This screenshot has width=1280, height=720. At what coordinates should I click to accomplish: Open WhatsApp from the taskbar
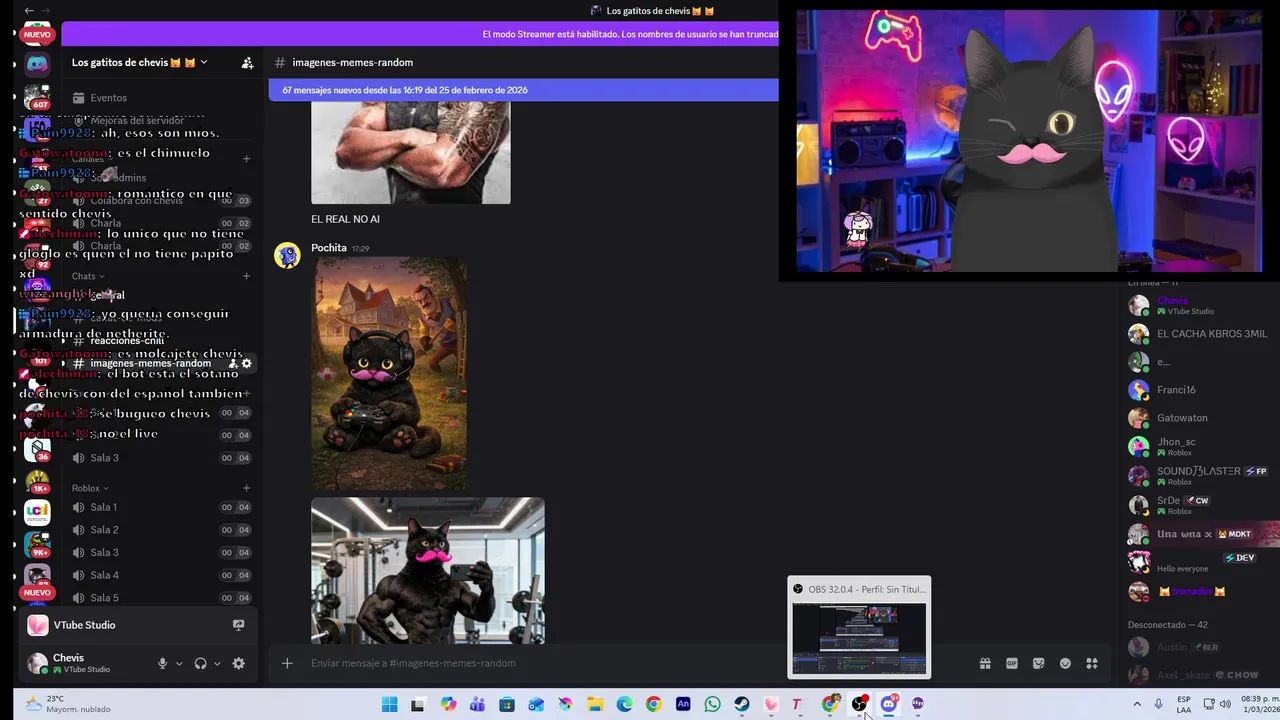(x=712, y=704)
